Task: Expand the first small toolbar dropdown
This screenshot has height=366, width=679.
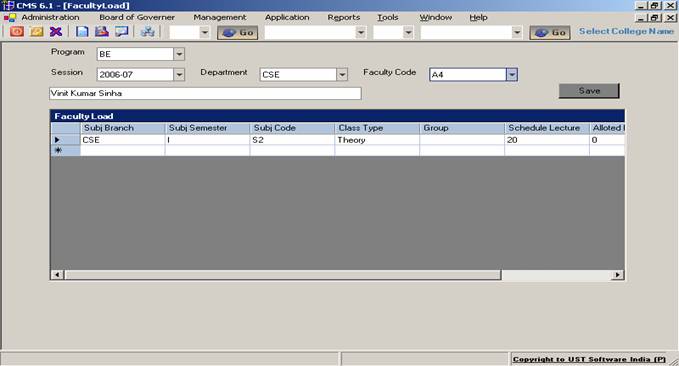Action: coord(204,32)
